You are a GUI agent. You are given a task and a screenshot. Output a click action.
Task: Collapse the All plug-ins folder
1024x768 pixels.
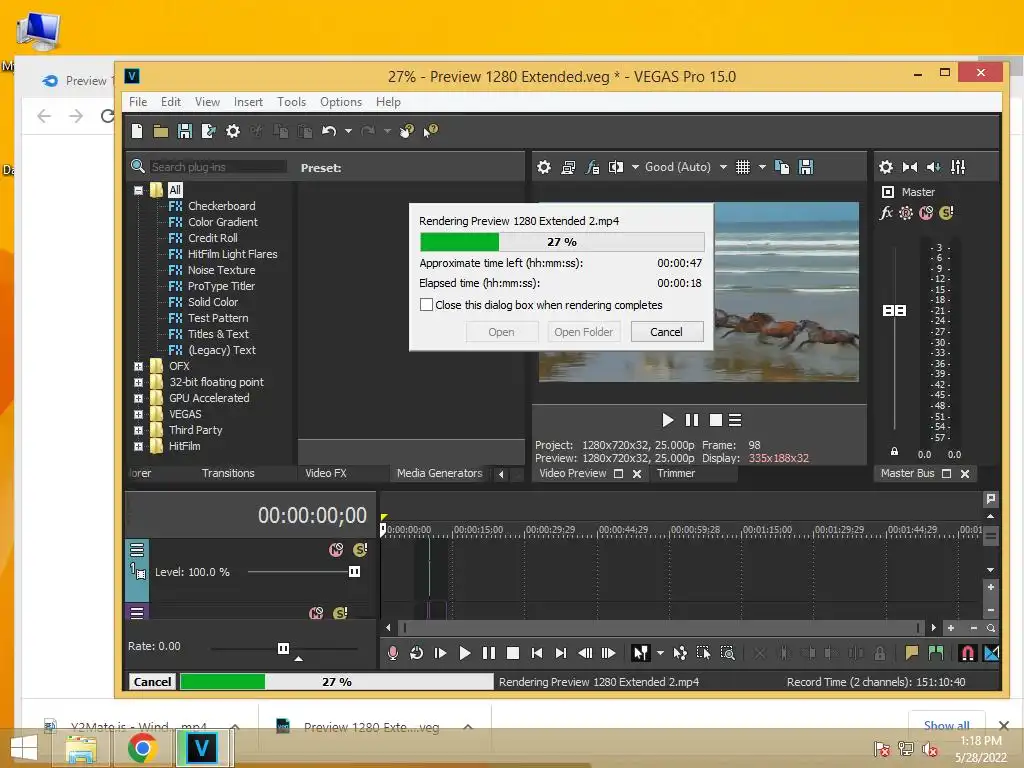[138, 191]
